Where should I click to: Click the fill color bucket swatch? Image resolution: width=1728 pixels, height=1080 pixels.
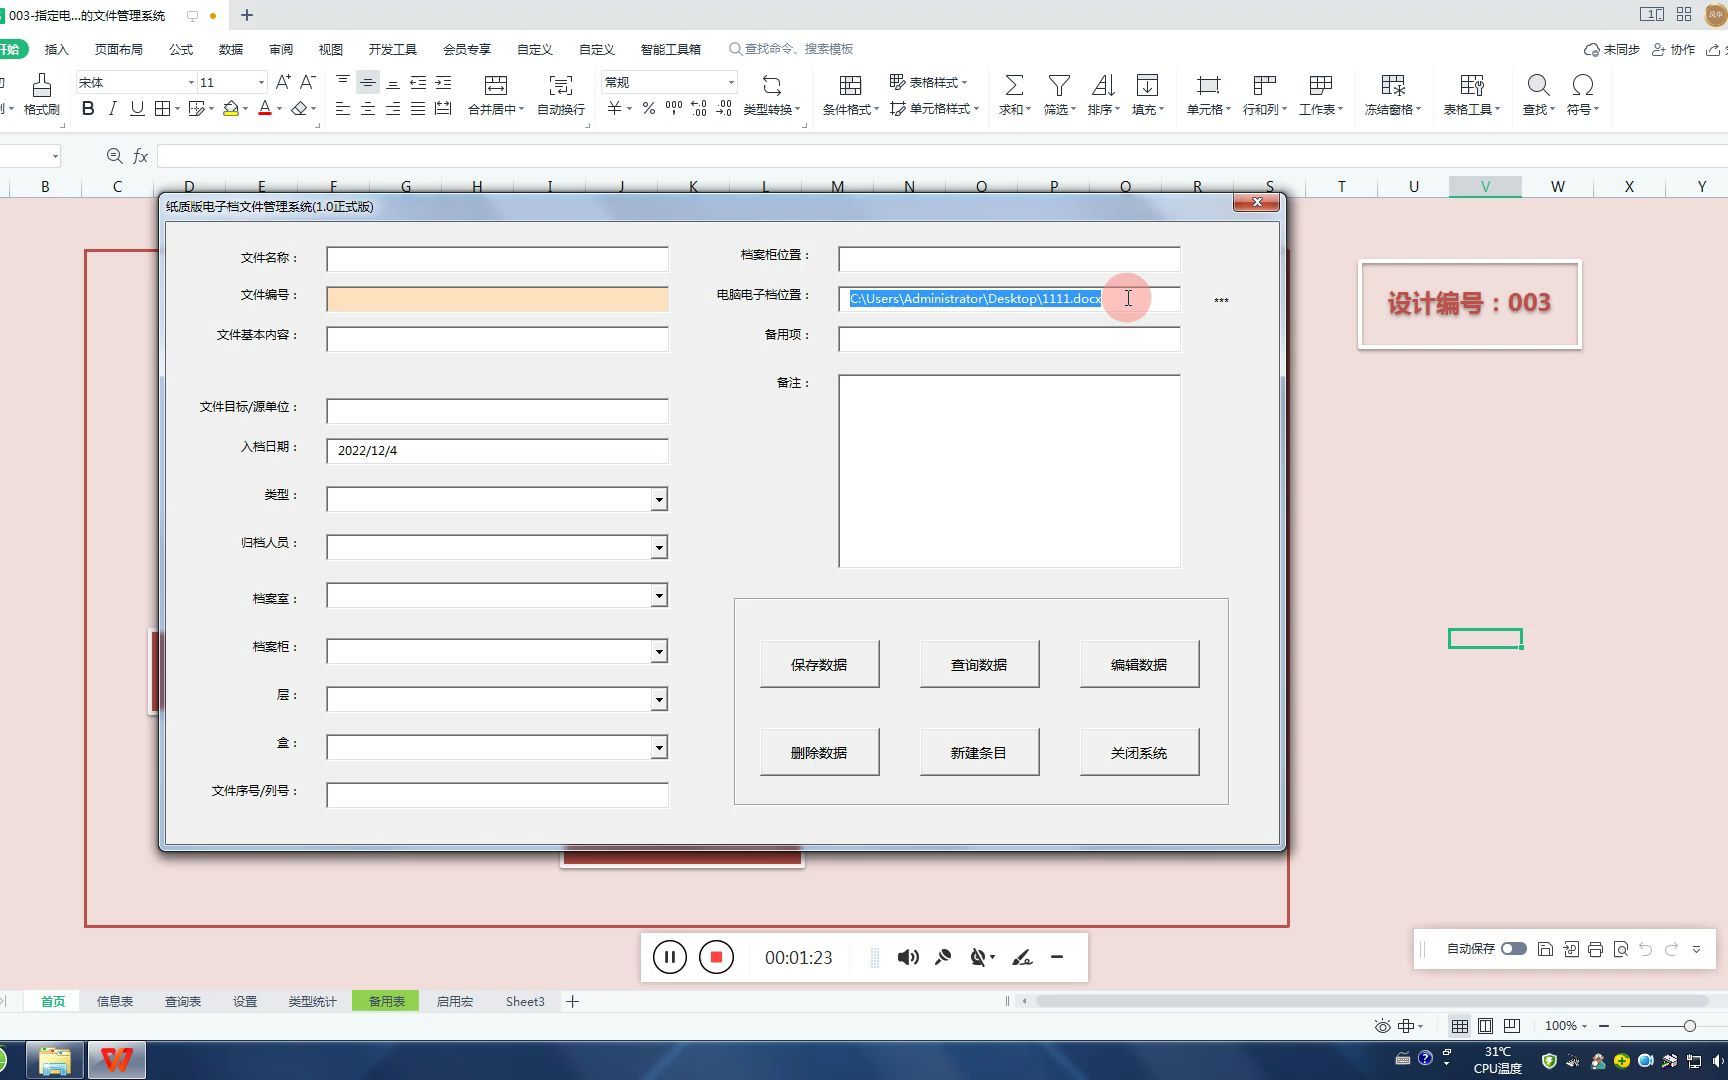click(x=231, y=108)
